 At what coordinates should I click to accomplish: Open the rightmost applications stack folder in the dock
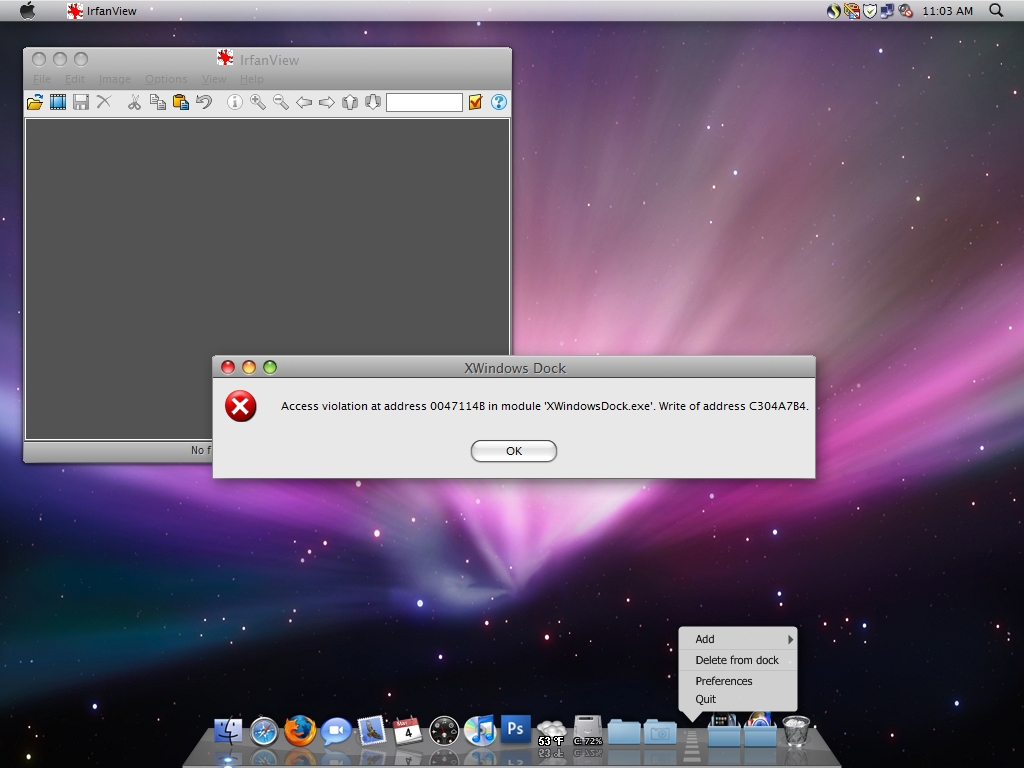[760, 729]
